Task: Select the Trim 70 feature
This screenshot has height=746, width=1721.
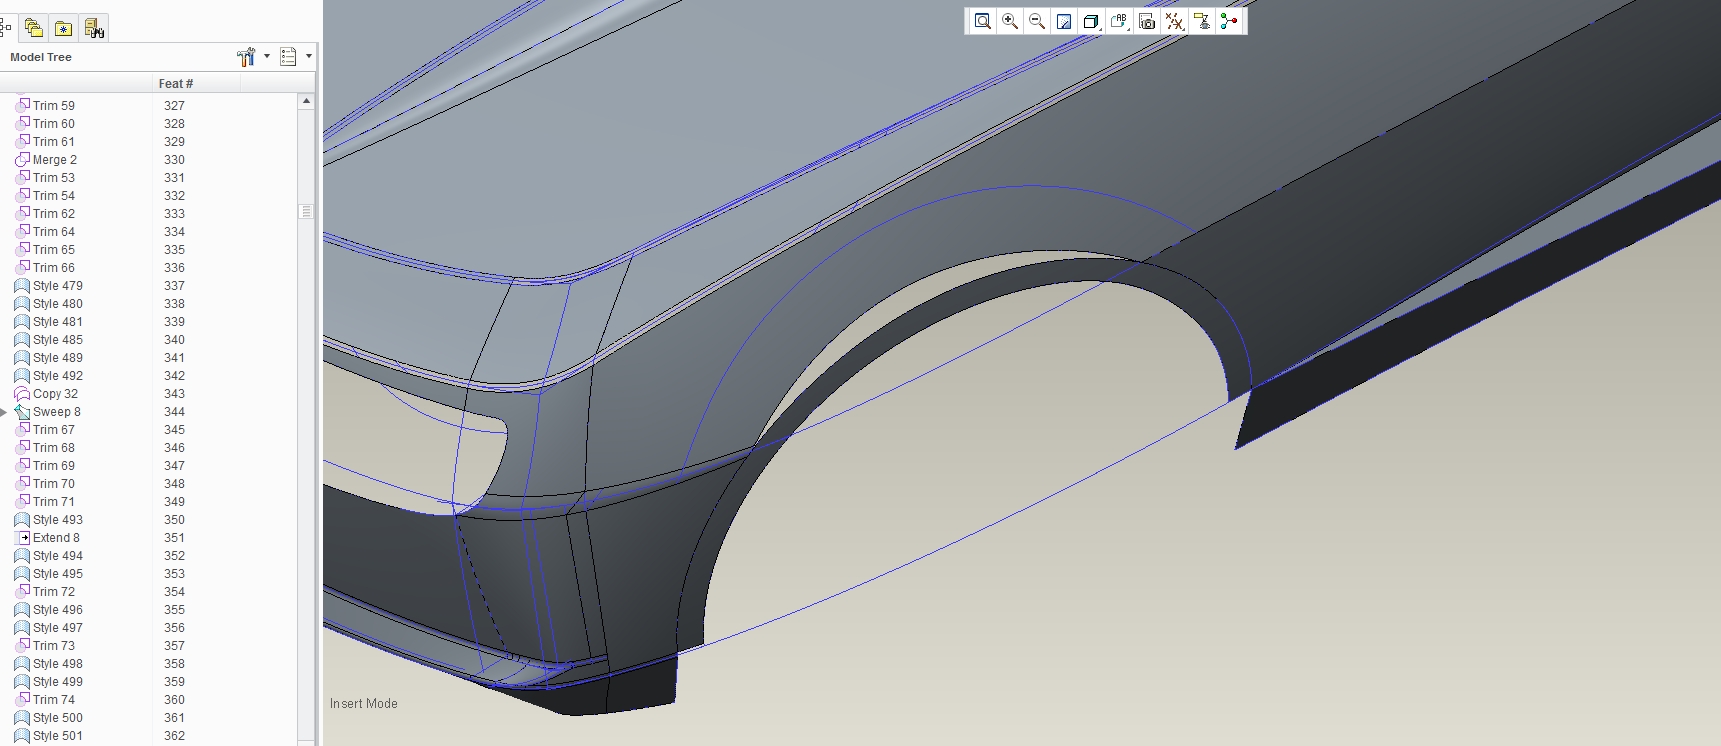Action: click(53, 484)
